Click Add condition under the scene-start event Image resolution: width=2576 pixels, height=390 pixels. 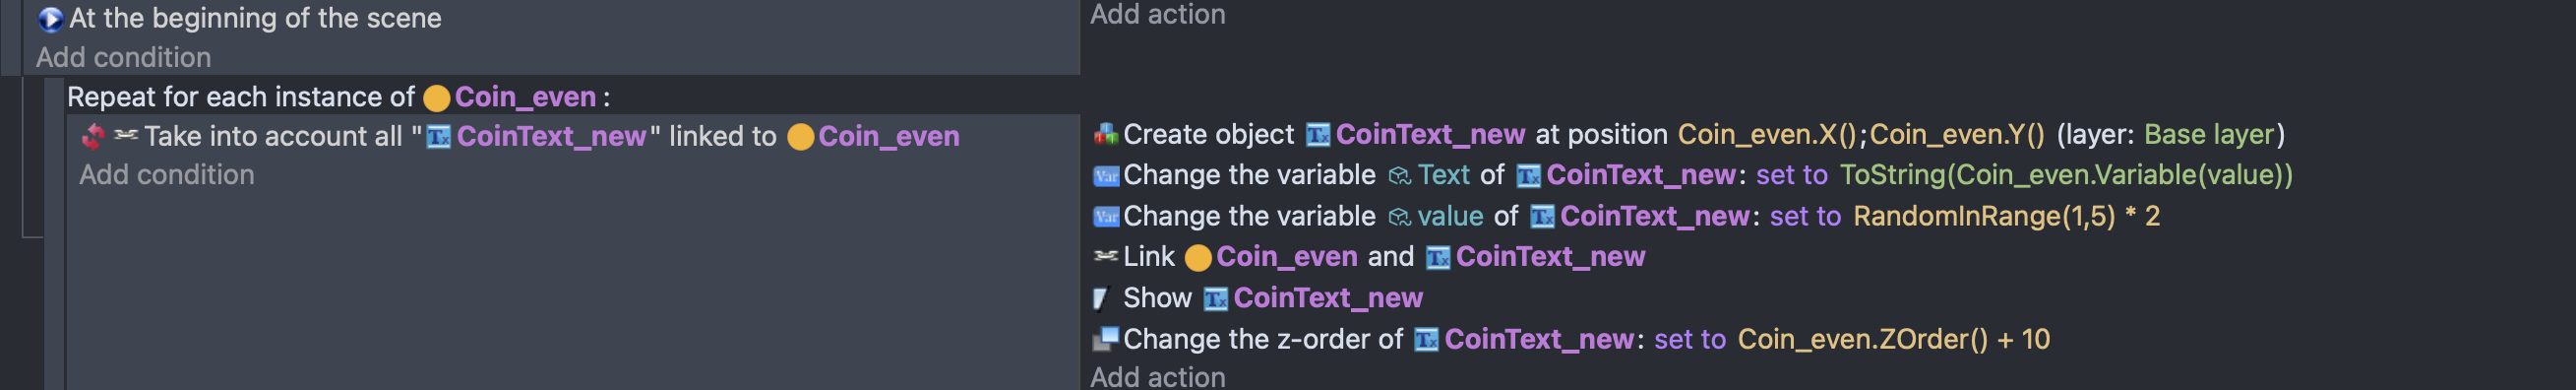(123, 58)
